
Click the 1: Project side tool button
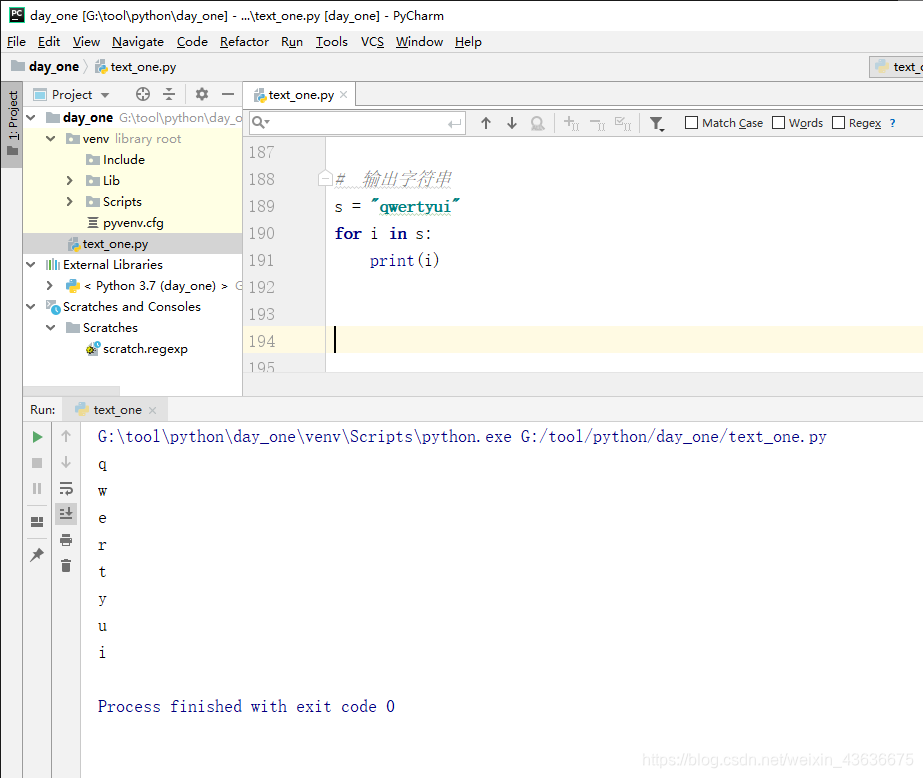pos(12,124)
